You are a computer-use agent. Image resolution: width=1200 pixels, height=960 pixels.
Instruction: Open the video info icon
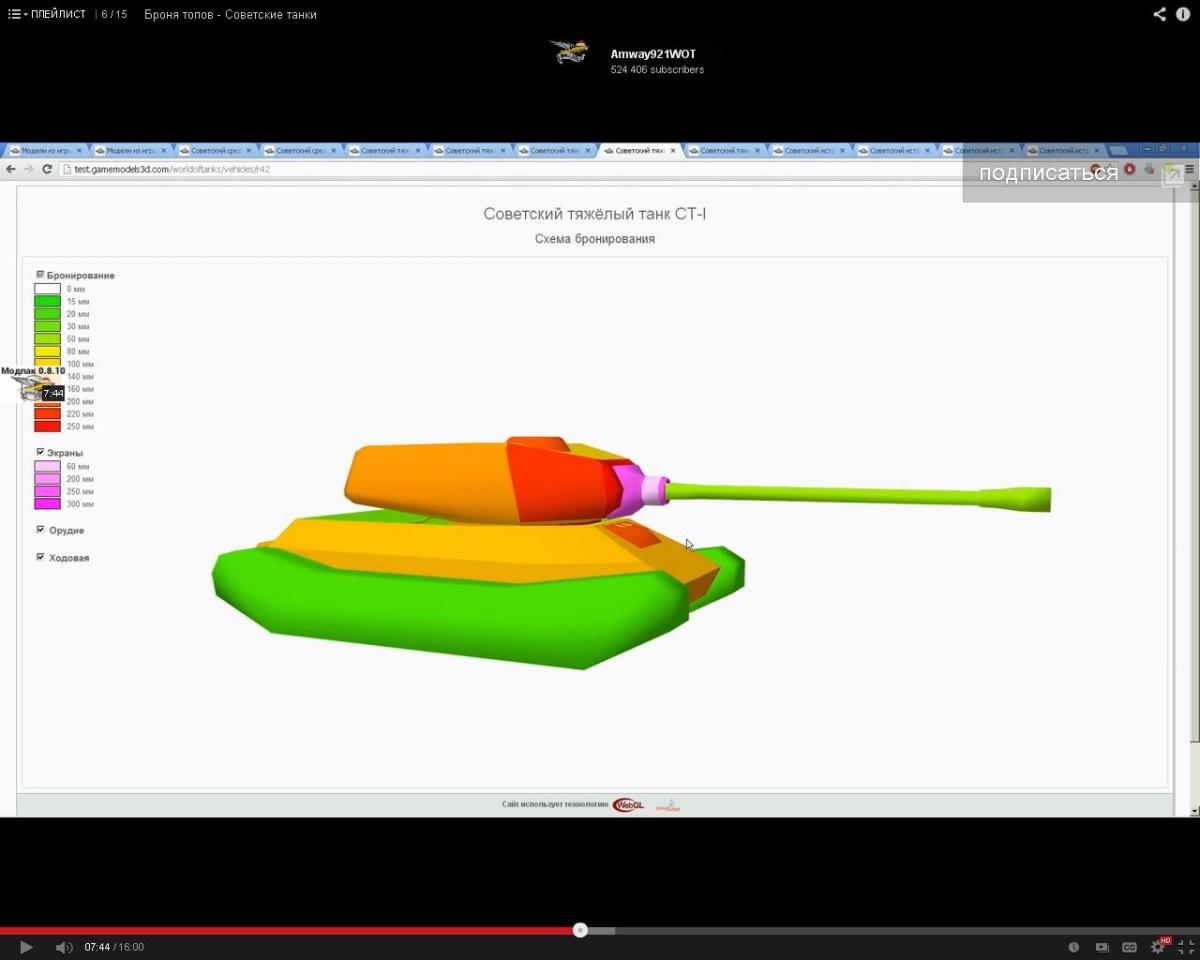pyautogui.click(x=1184, y=14)
